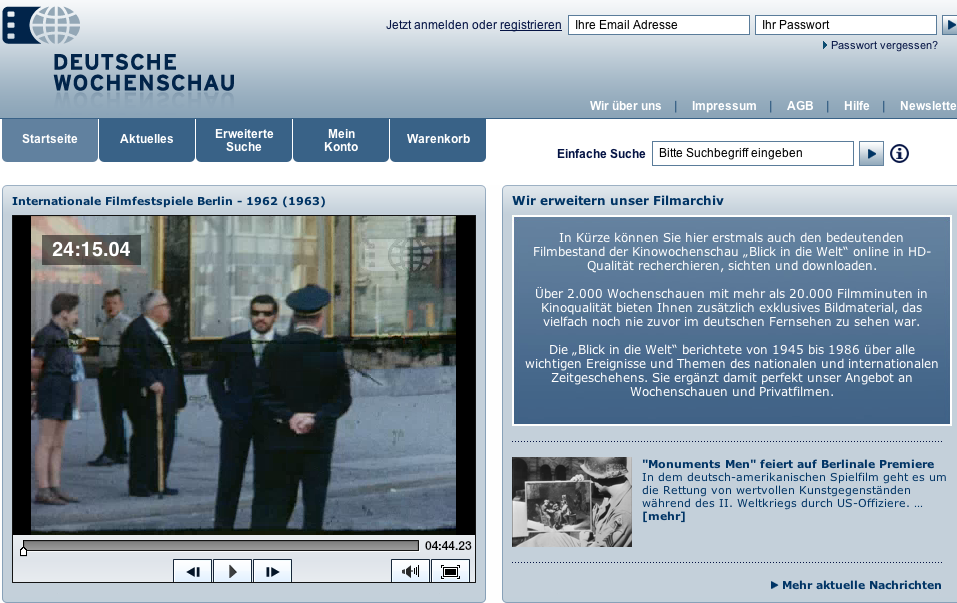Switch video to fullscreen
Screen dimensions: 957x603
point(450,571)
